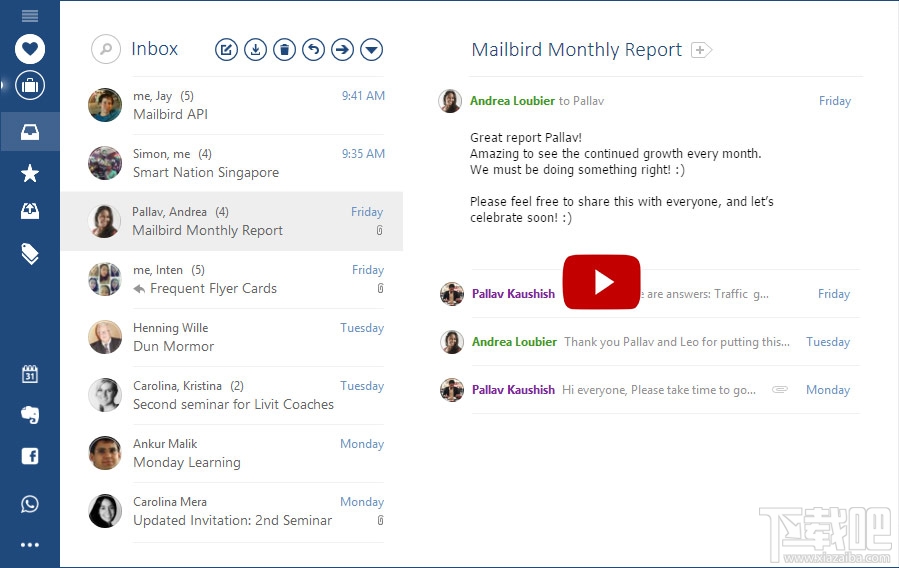Click attachment clip on Frequent Flyer Cards
The image size is (899, 568).
pos(380,288)
